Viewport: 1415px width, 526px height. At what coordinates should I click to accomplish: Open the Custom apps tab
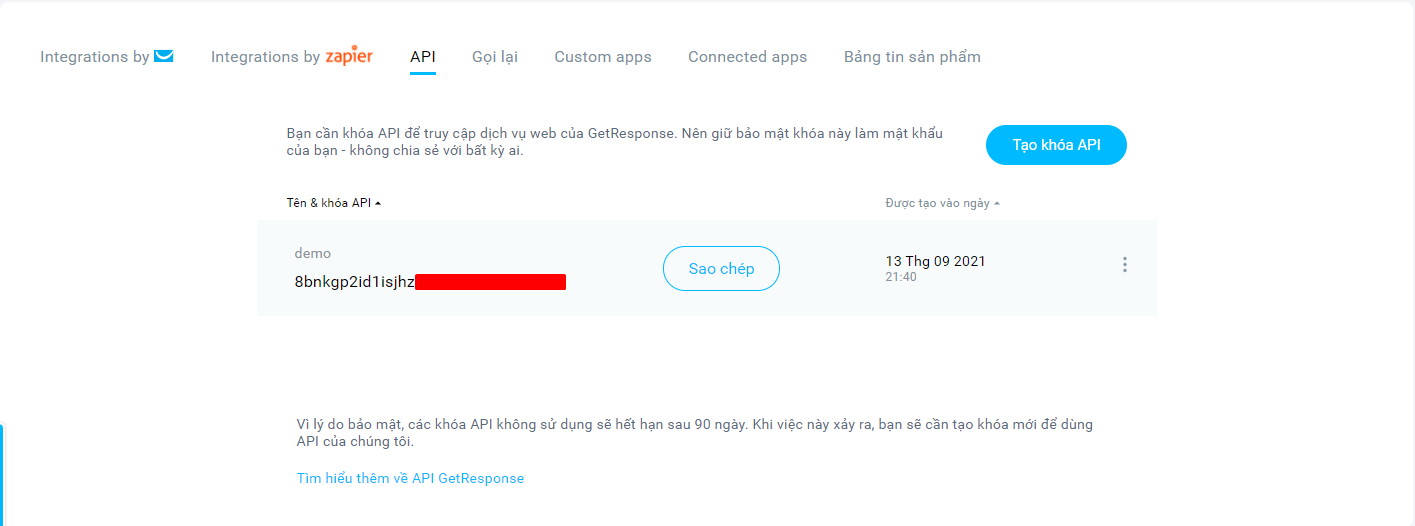(603, 57)
